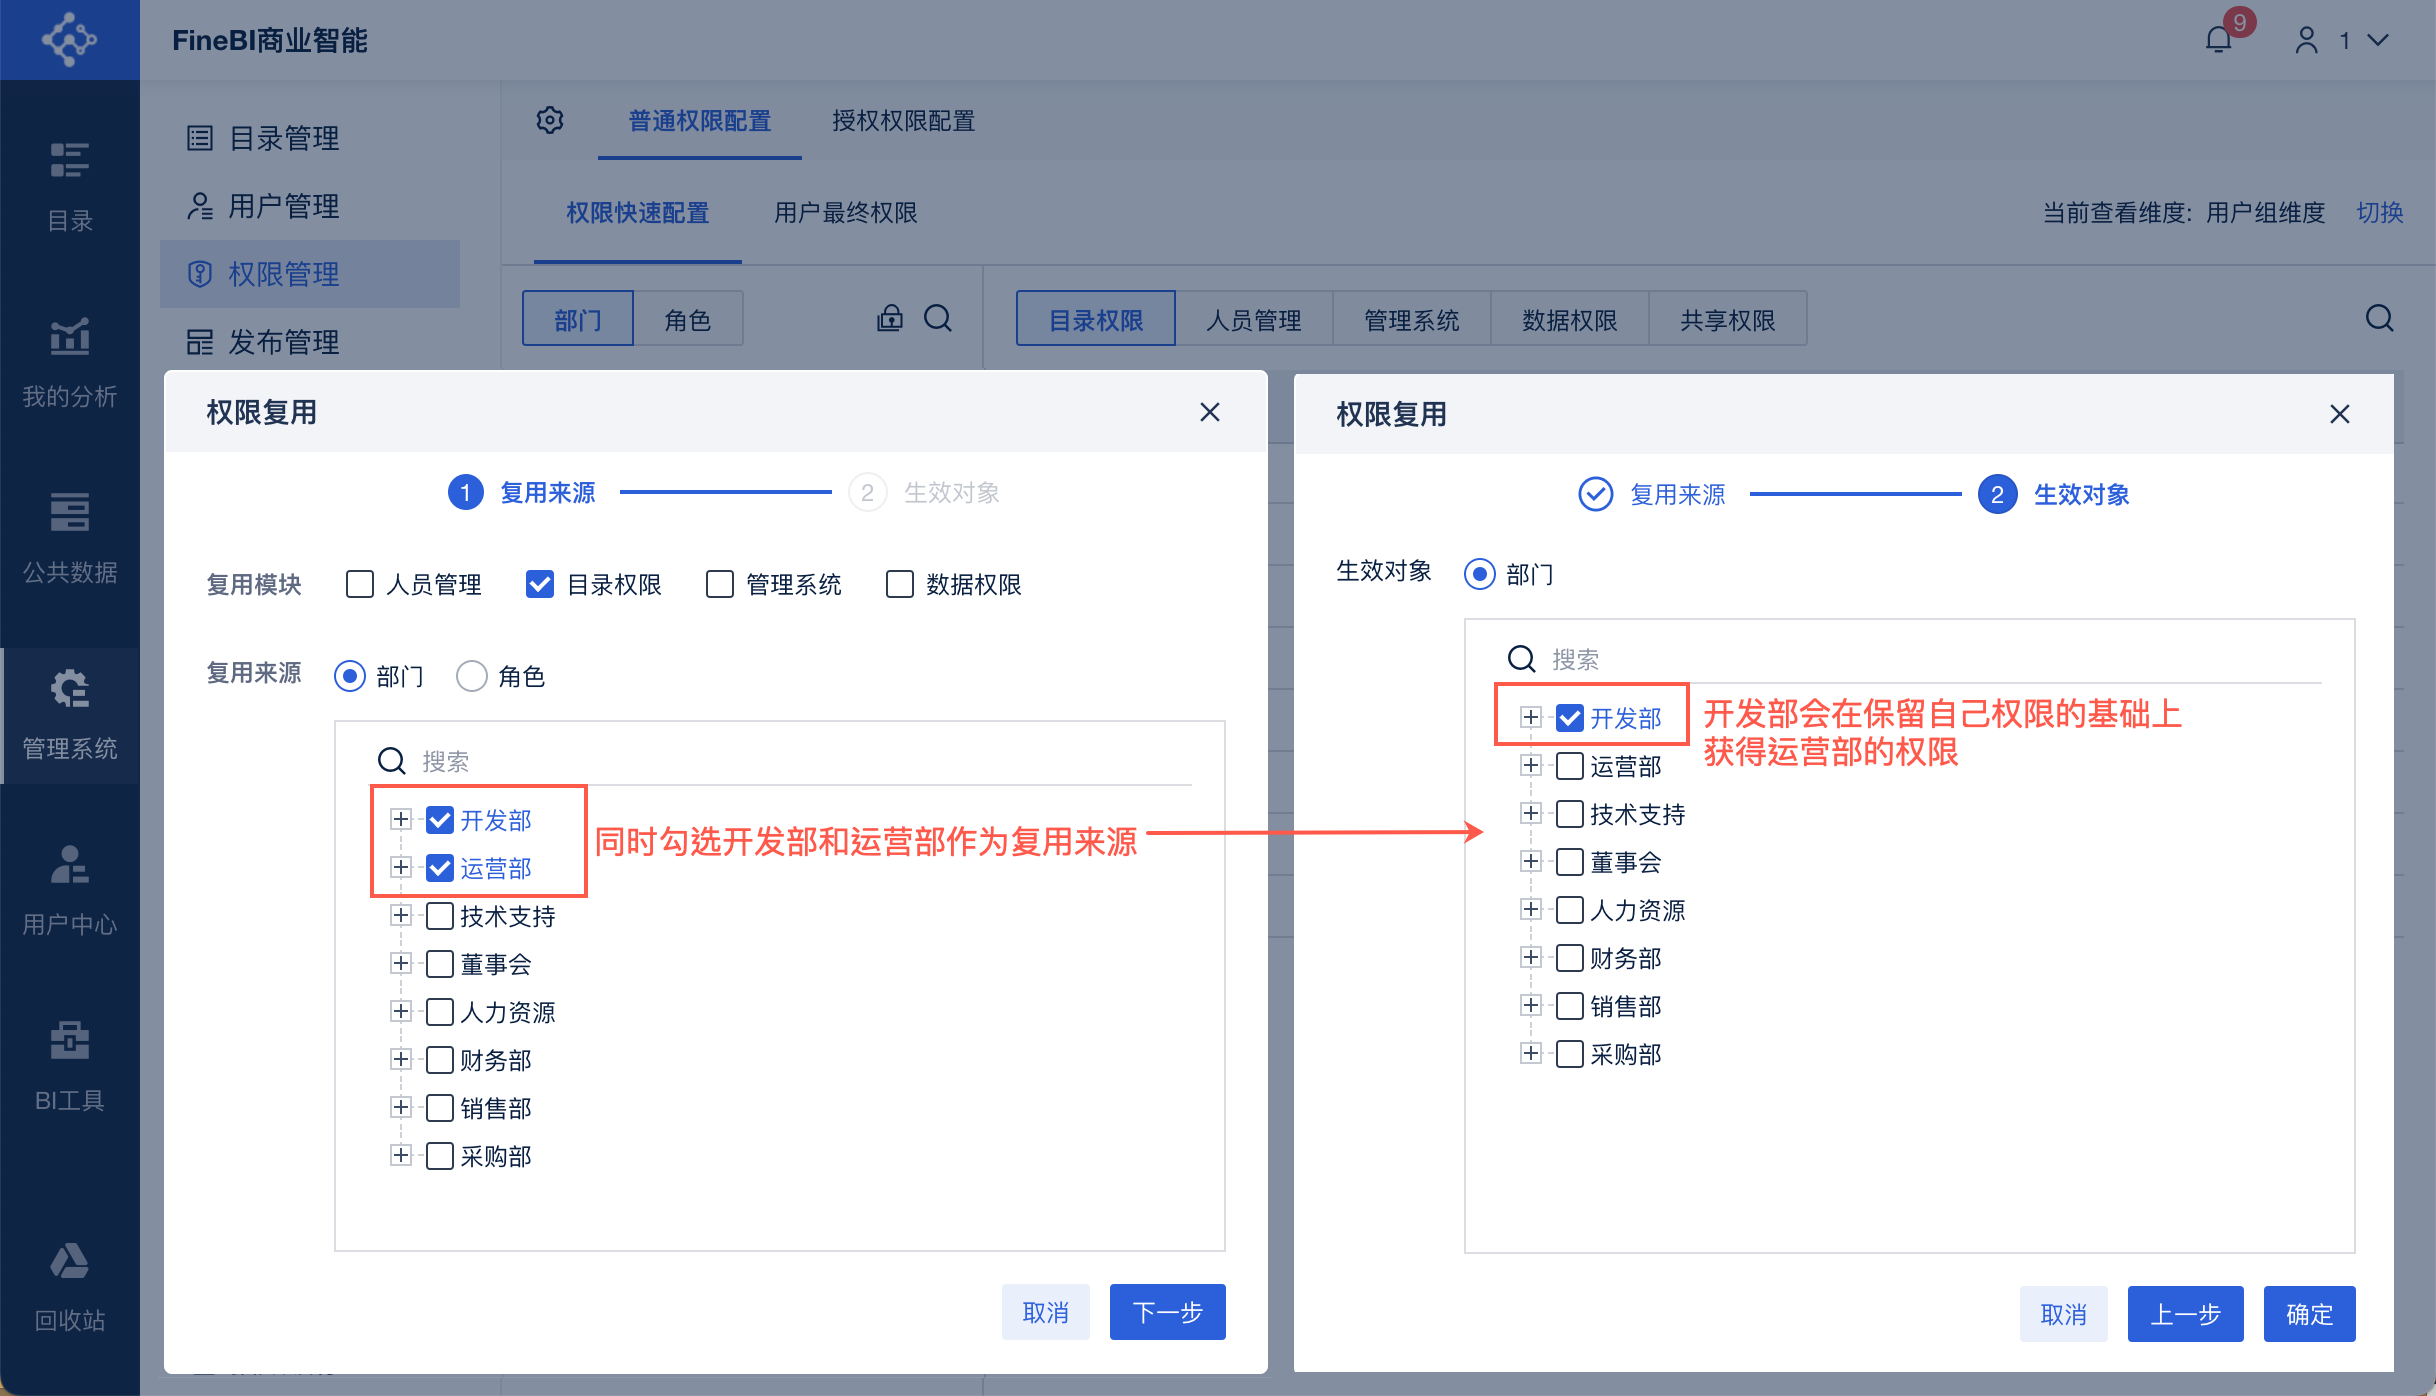Click the 切换 dimension link
This screenshot has width=2436, height=1396.
[2379, 213]
